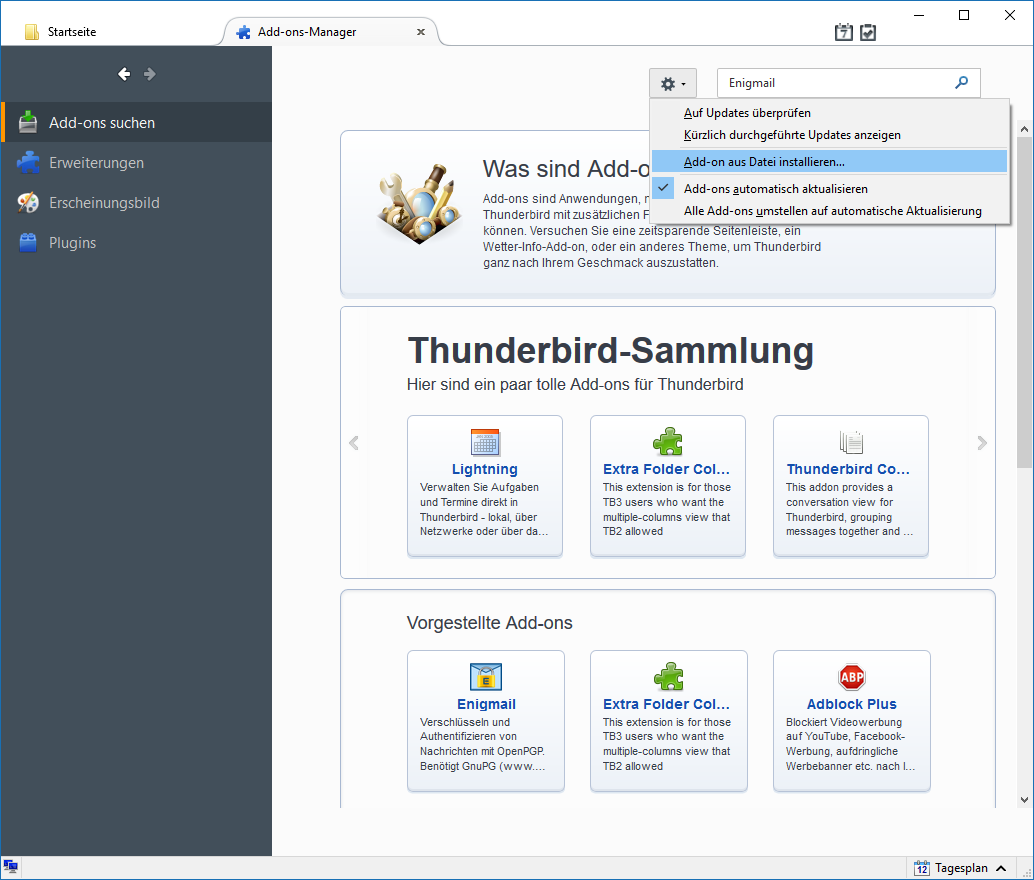Click the scrollbar down arrow
Viewport: 1034px width, 880px height.
coord(1024,800)
